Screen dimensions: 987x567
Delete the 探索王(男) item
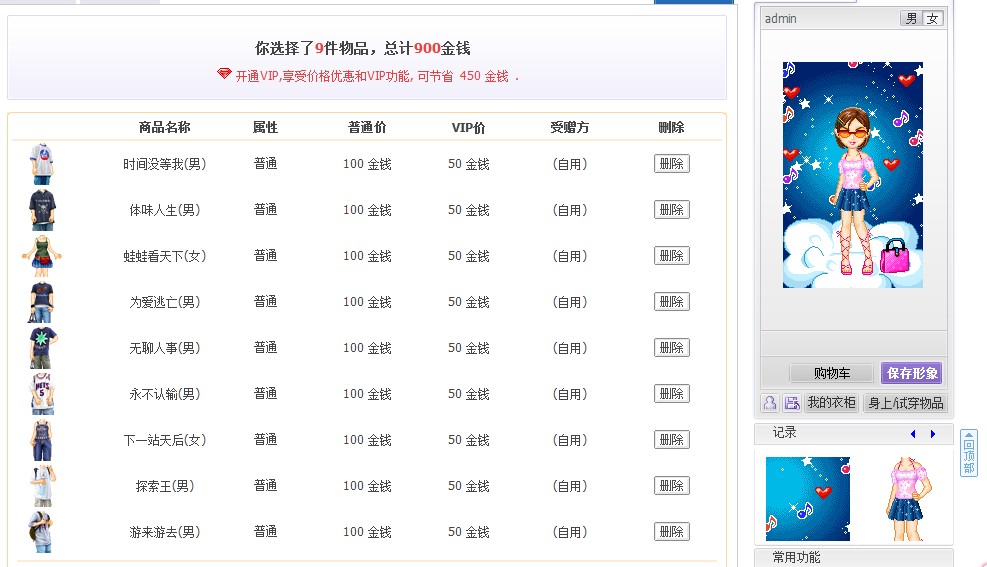[x=672, y=485]
